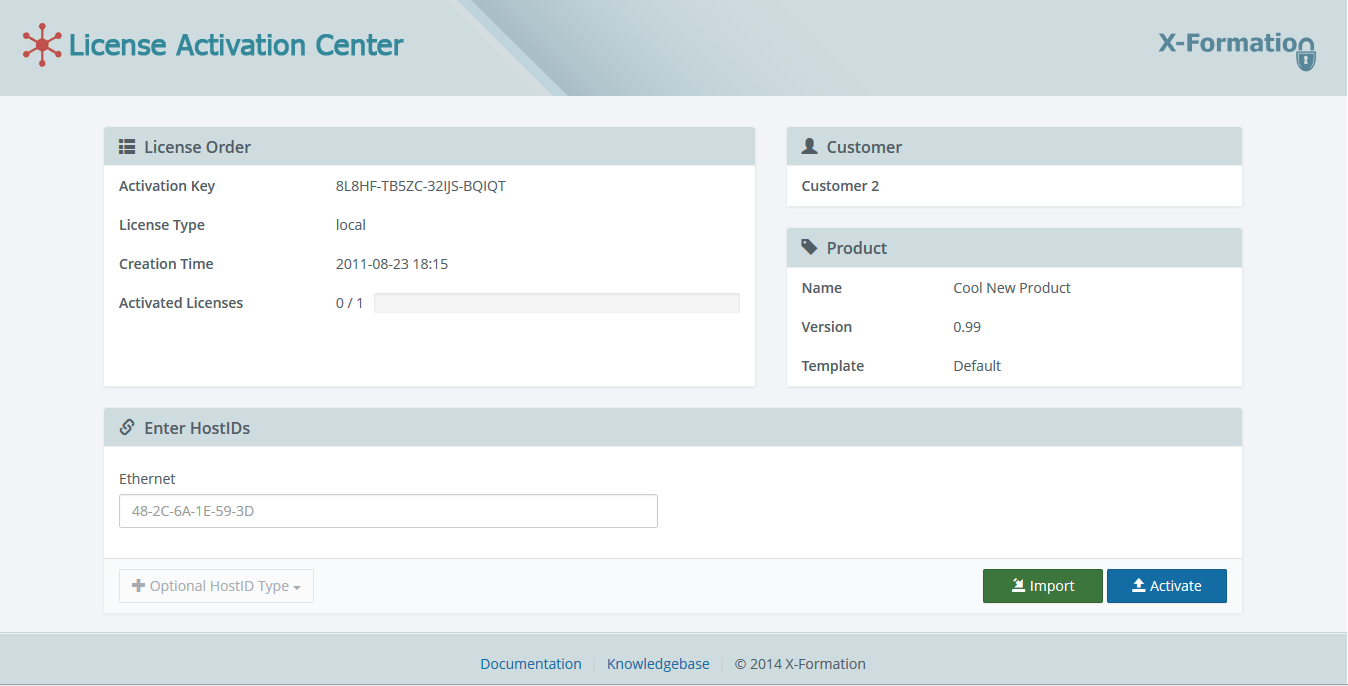Click the Enter HostIDs link icon
Image resolution: width=1348 pixels, height=686 pixels.
127,428
